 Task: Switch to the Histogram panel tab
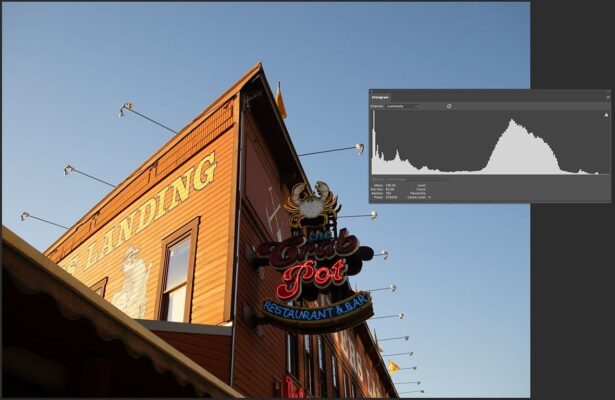click(380, 97)
